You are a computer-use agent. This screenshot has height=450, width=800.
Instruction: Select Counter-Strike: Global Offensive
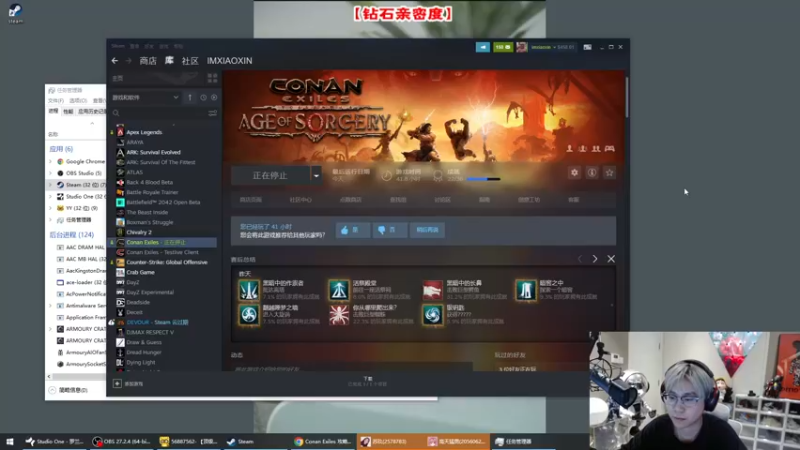pos(167,262)
